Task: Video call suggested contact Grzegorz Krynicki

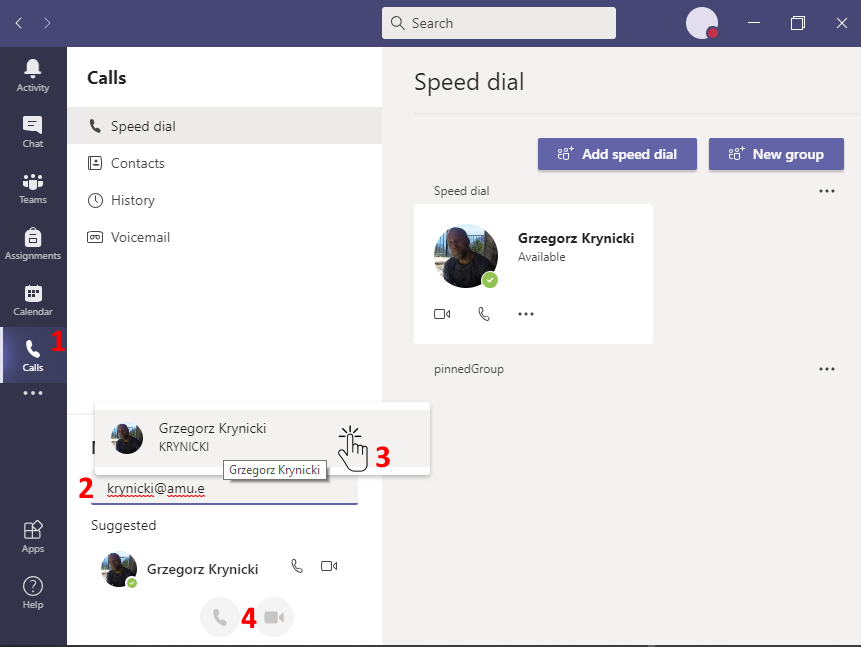Action: [329, 566]
